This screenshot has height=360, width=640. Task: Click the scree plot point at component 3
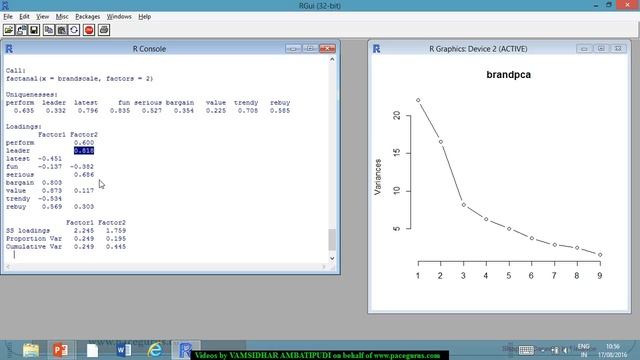[x=464, y=205]
